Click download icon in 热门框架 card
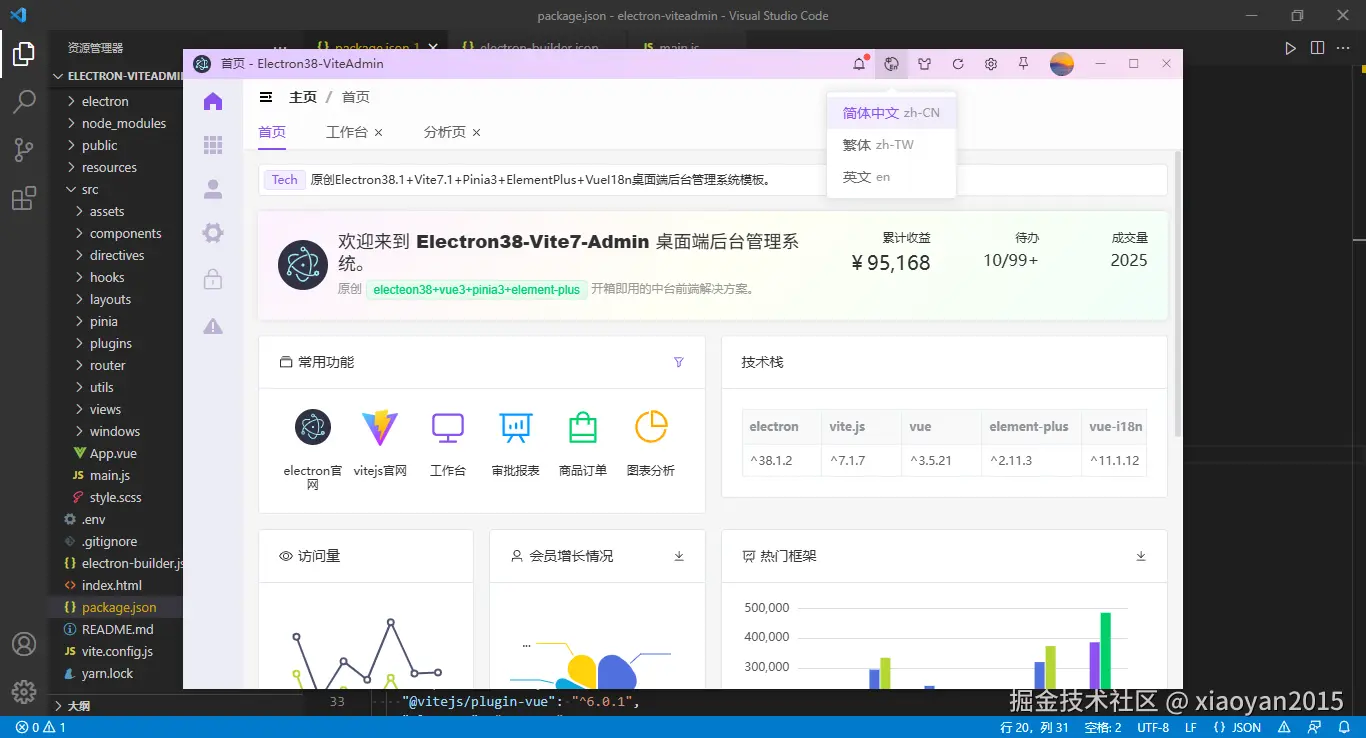This screenshot has height=738, width=1366. click(1141, 556)
